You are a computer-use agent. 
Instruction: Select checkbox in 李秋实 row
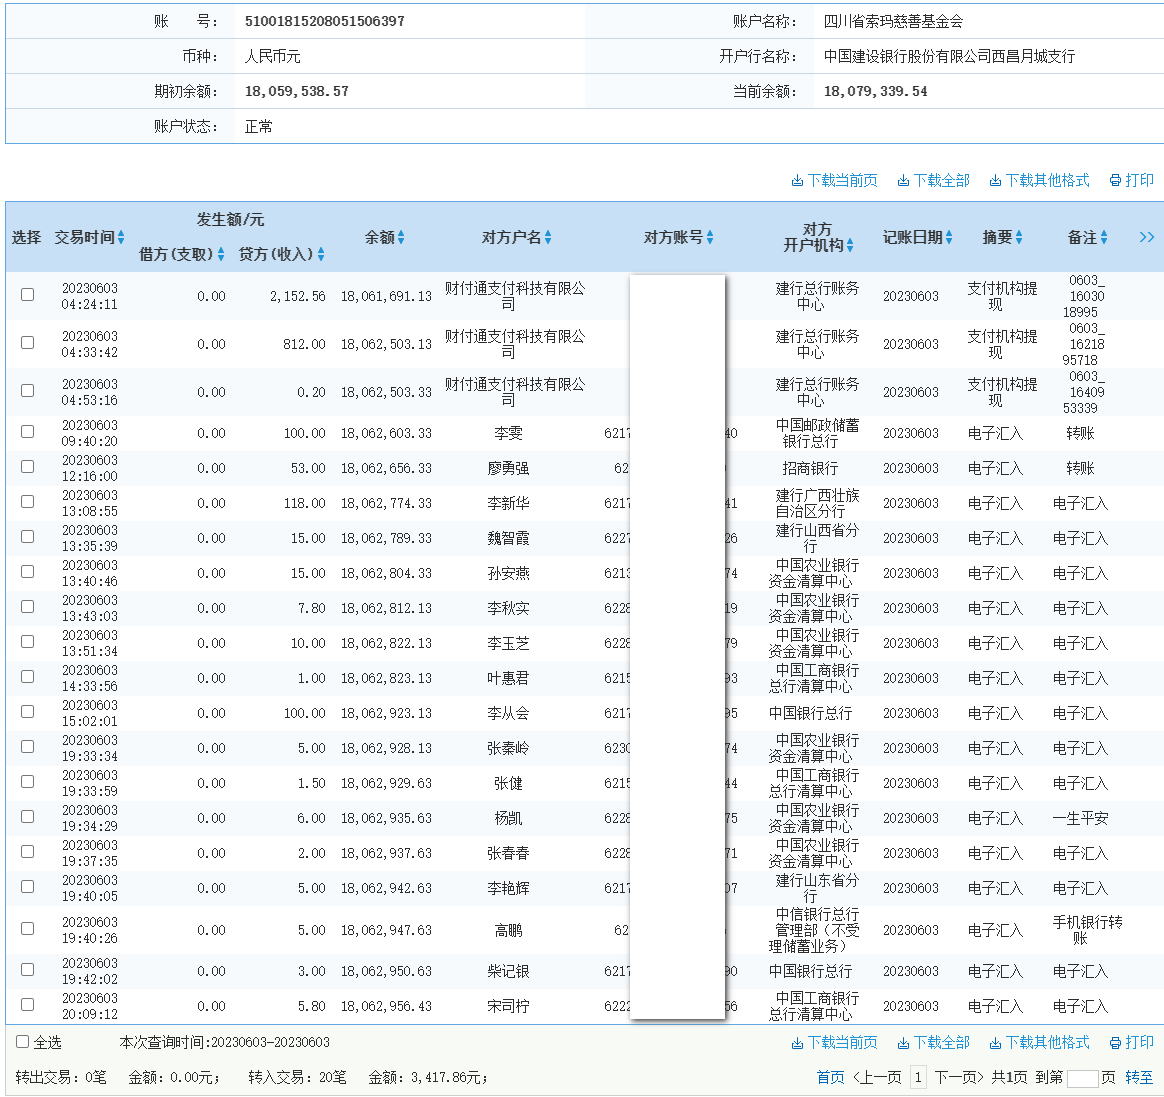pos(27,606)
